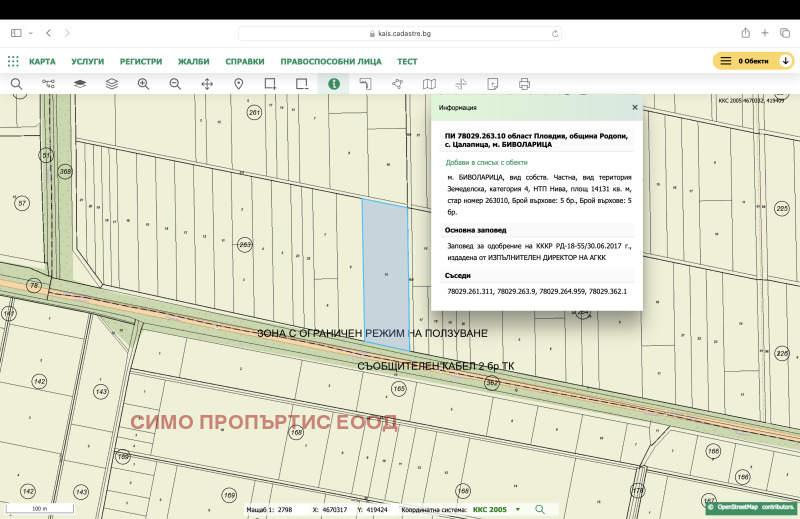
Task: Open the КАРТА menu
Action: (x=42, y=61)
